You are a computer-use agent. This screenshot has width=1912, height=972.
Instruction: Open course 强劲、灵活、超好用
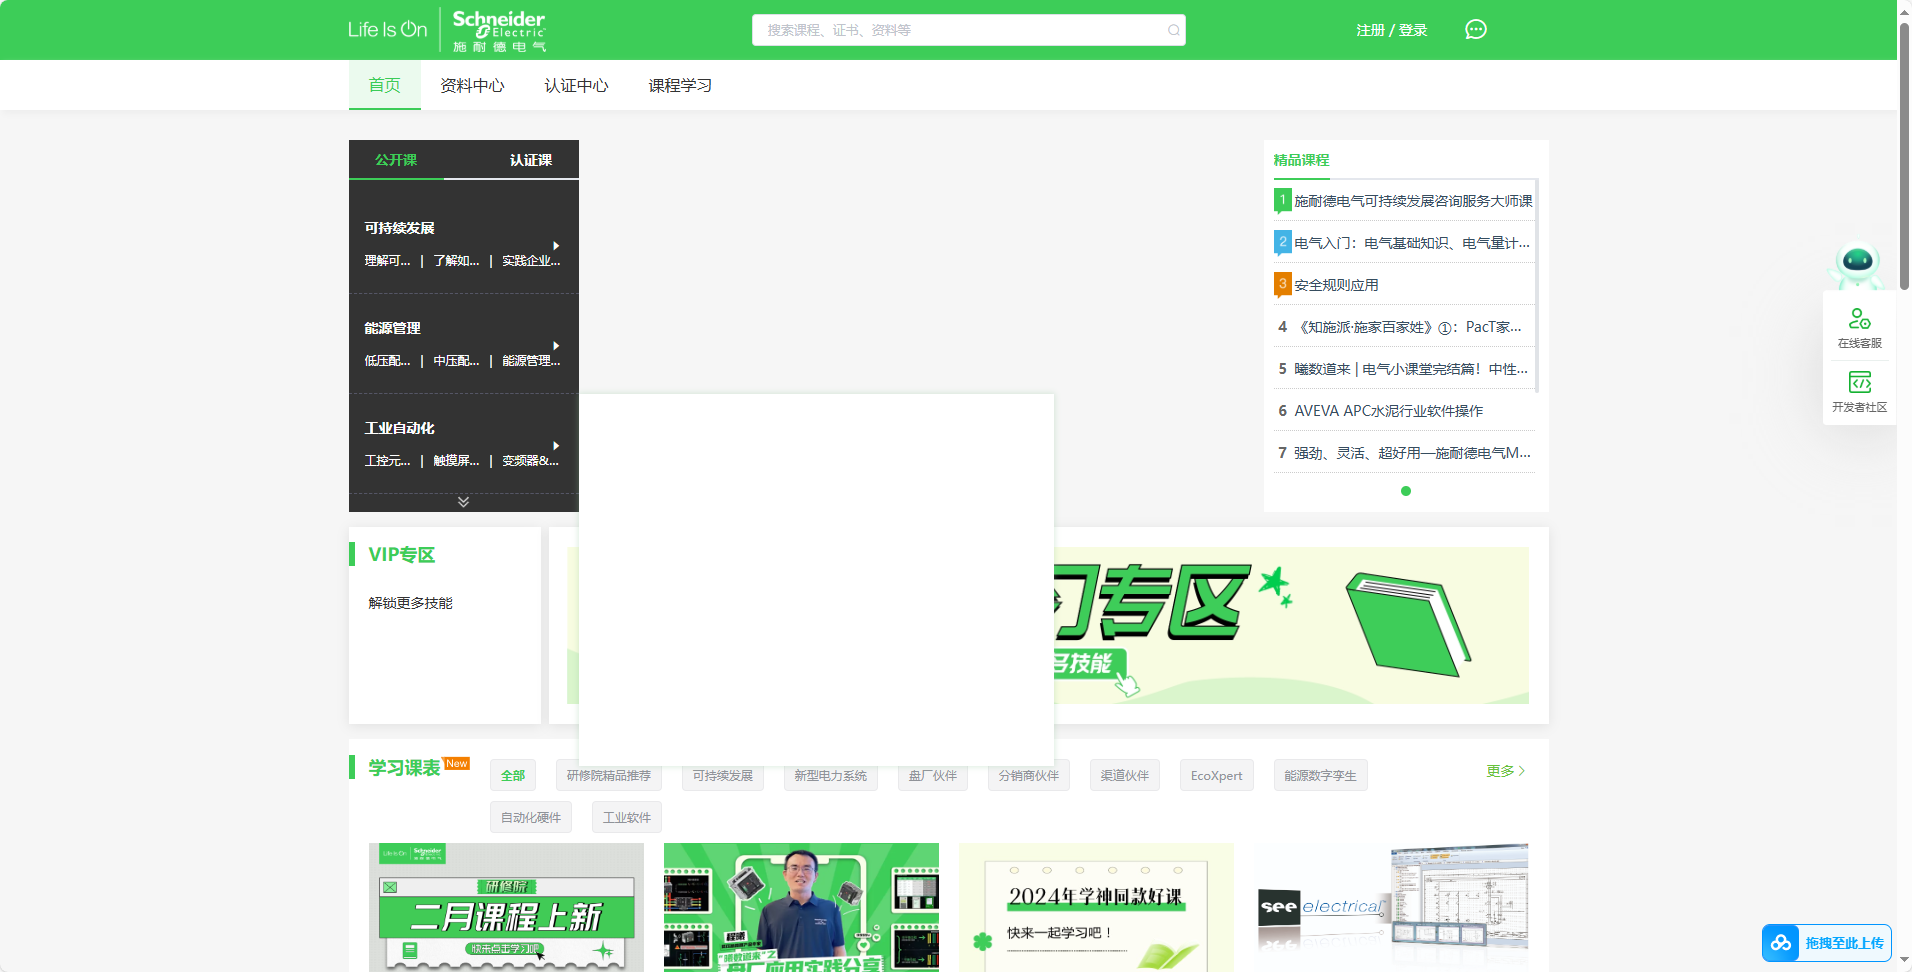(x=1412, y=453)
